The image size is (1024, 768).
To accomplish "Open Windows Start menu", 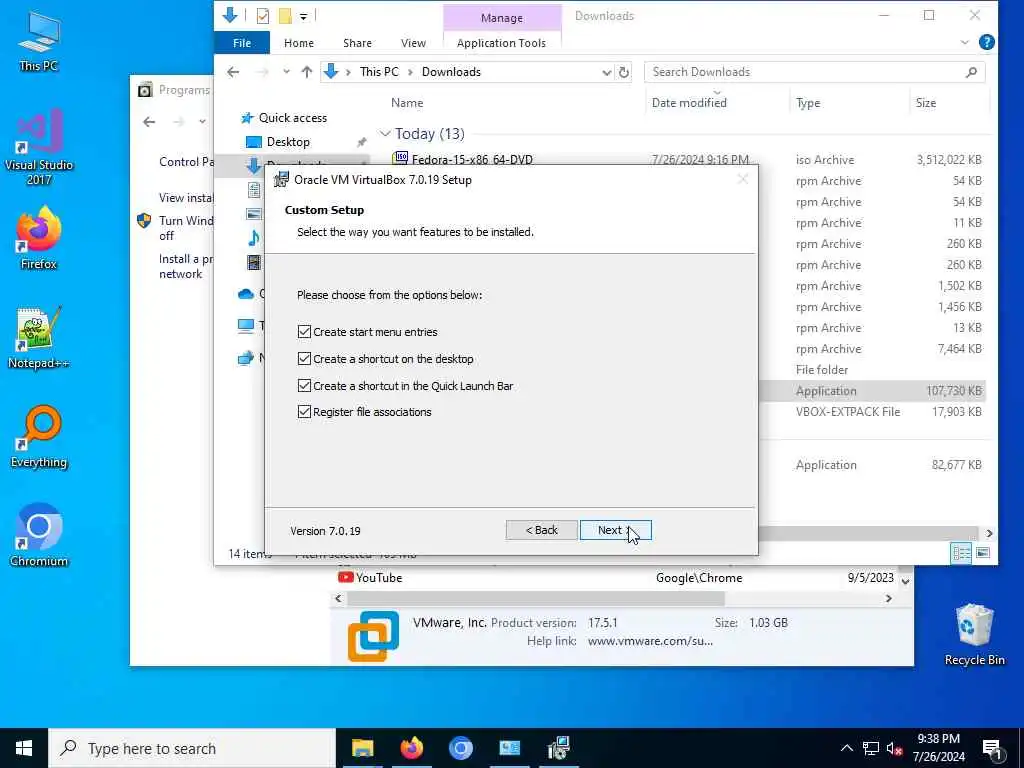I will pyautogui.click(x=24, y=748).
